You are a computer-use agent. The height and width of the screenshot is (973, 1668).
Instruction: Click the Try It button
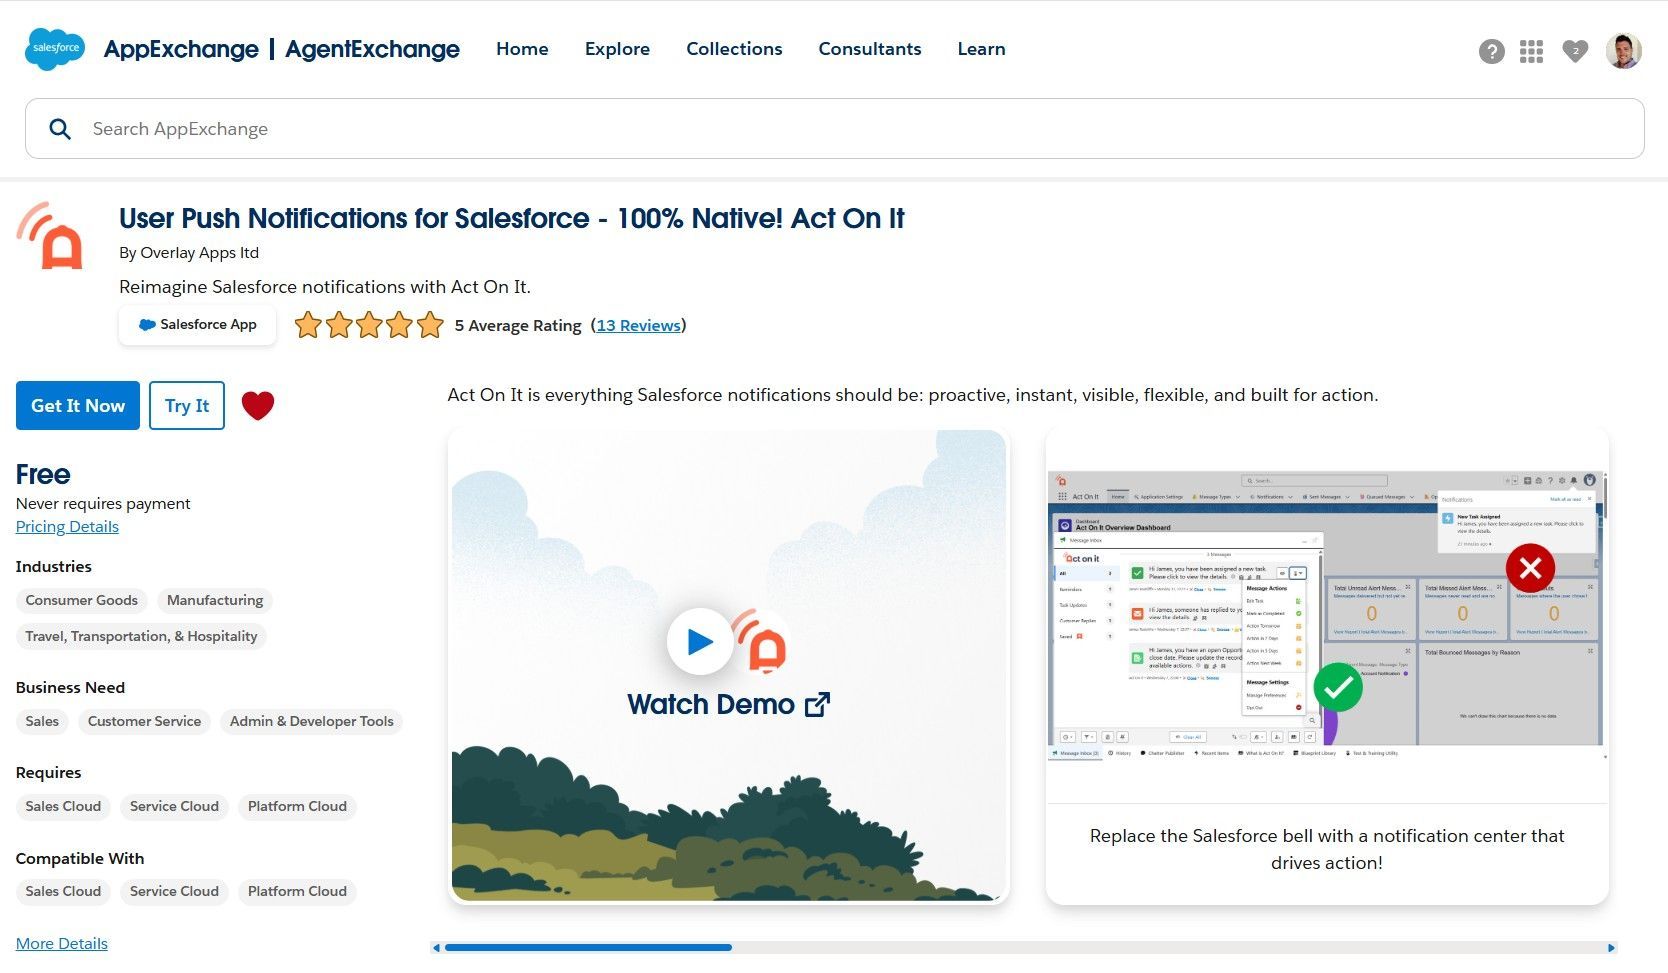tap(187, 405)
